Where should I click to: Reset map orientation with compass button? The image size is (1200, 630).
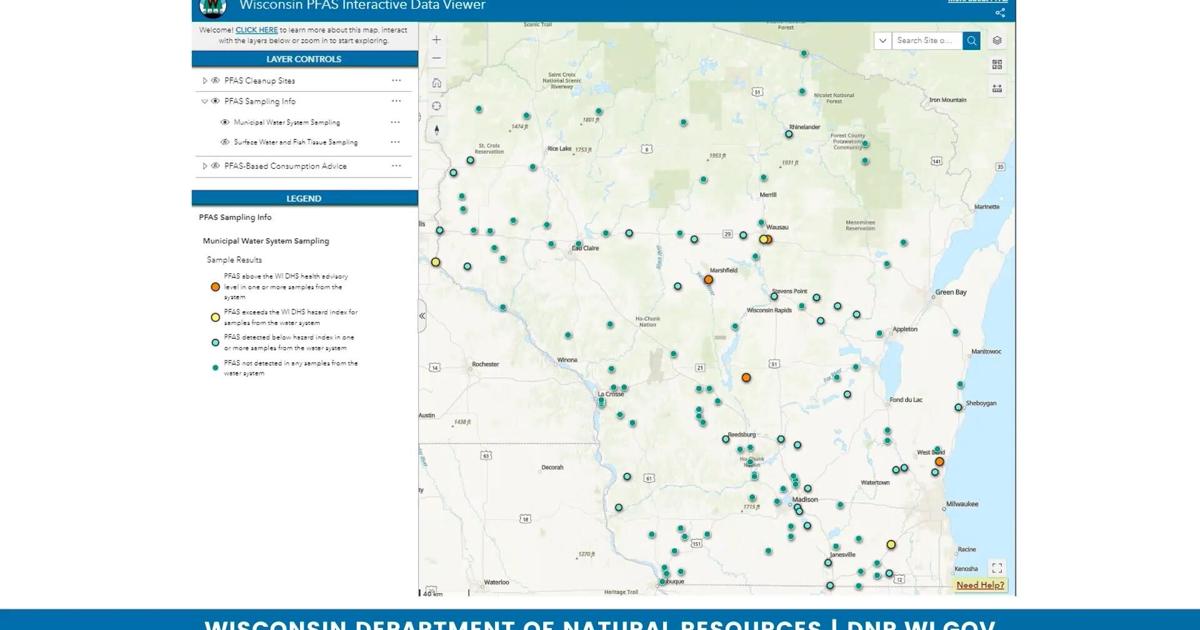pos(437,128)
